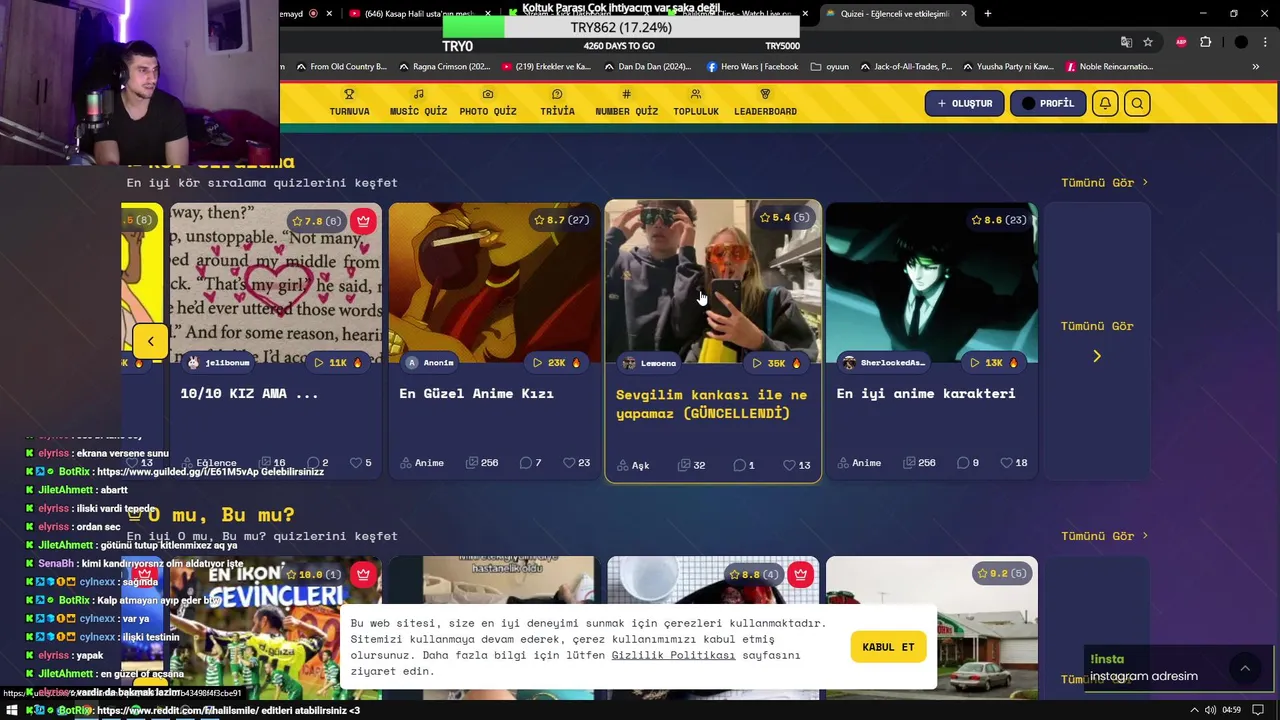The image size is (1280, 720).
Task: Open the En İkon Sevinçleri quiz thumbnail
Action: point(275,628)
